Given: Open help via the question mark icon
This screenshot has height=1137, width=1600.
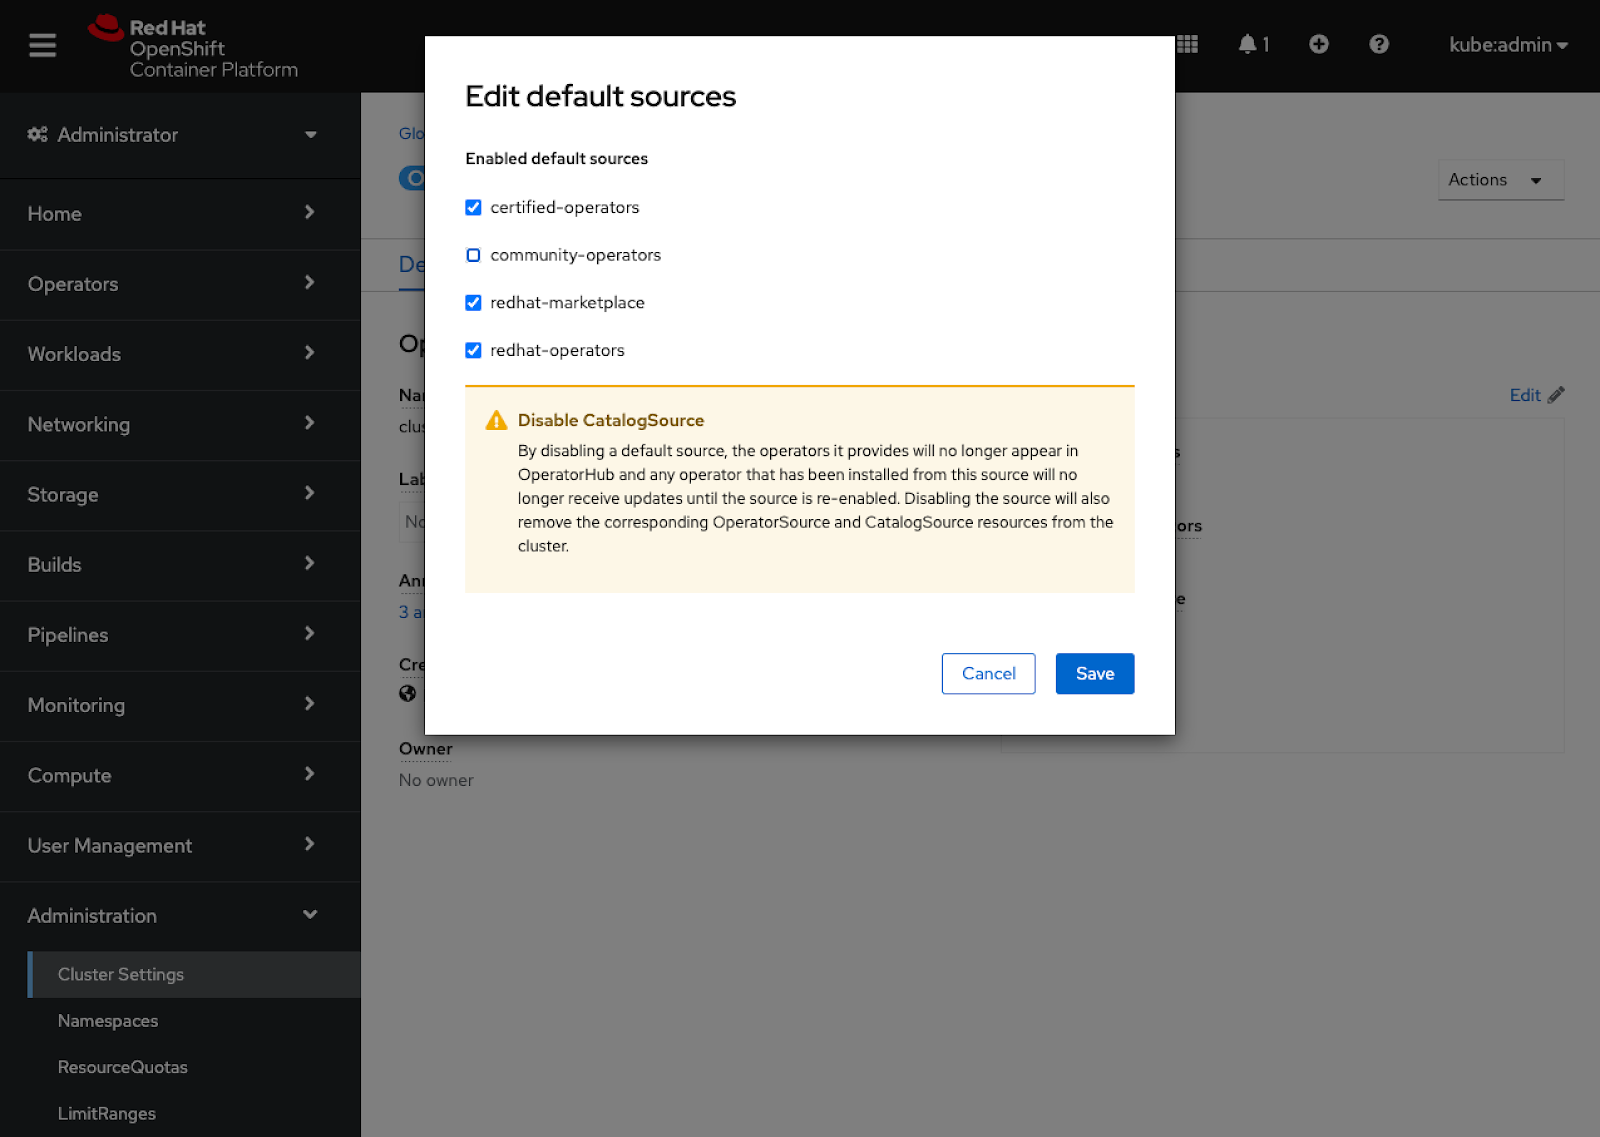Looking at the screenshot, I should pos(1379,44).
